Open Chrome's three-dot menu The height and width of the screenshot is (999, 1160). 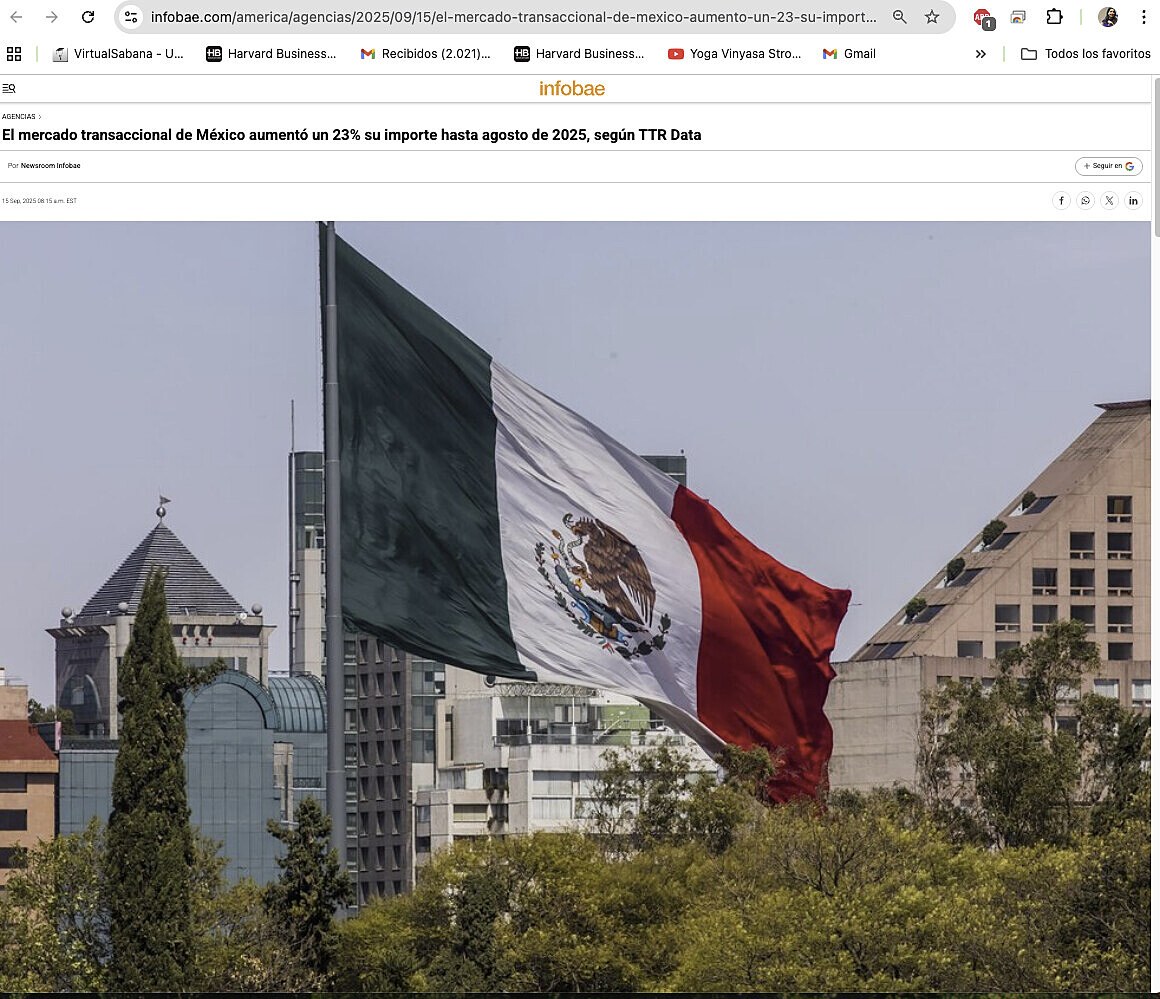click(x=1143, y=17)
